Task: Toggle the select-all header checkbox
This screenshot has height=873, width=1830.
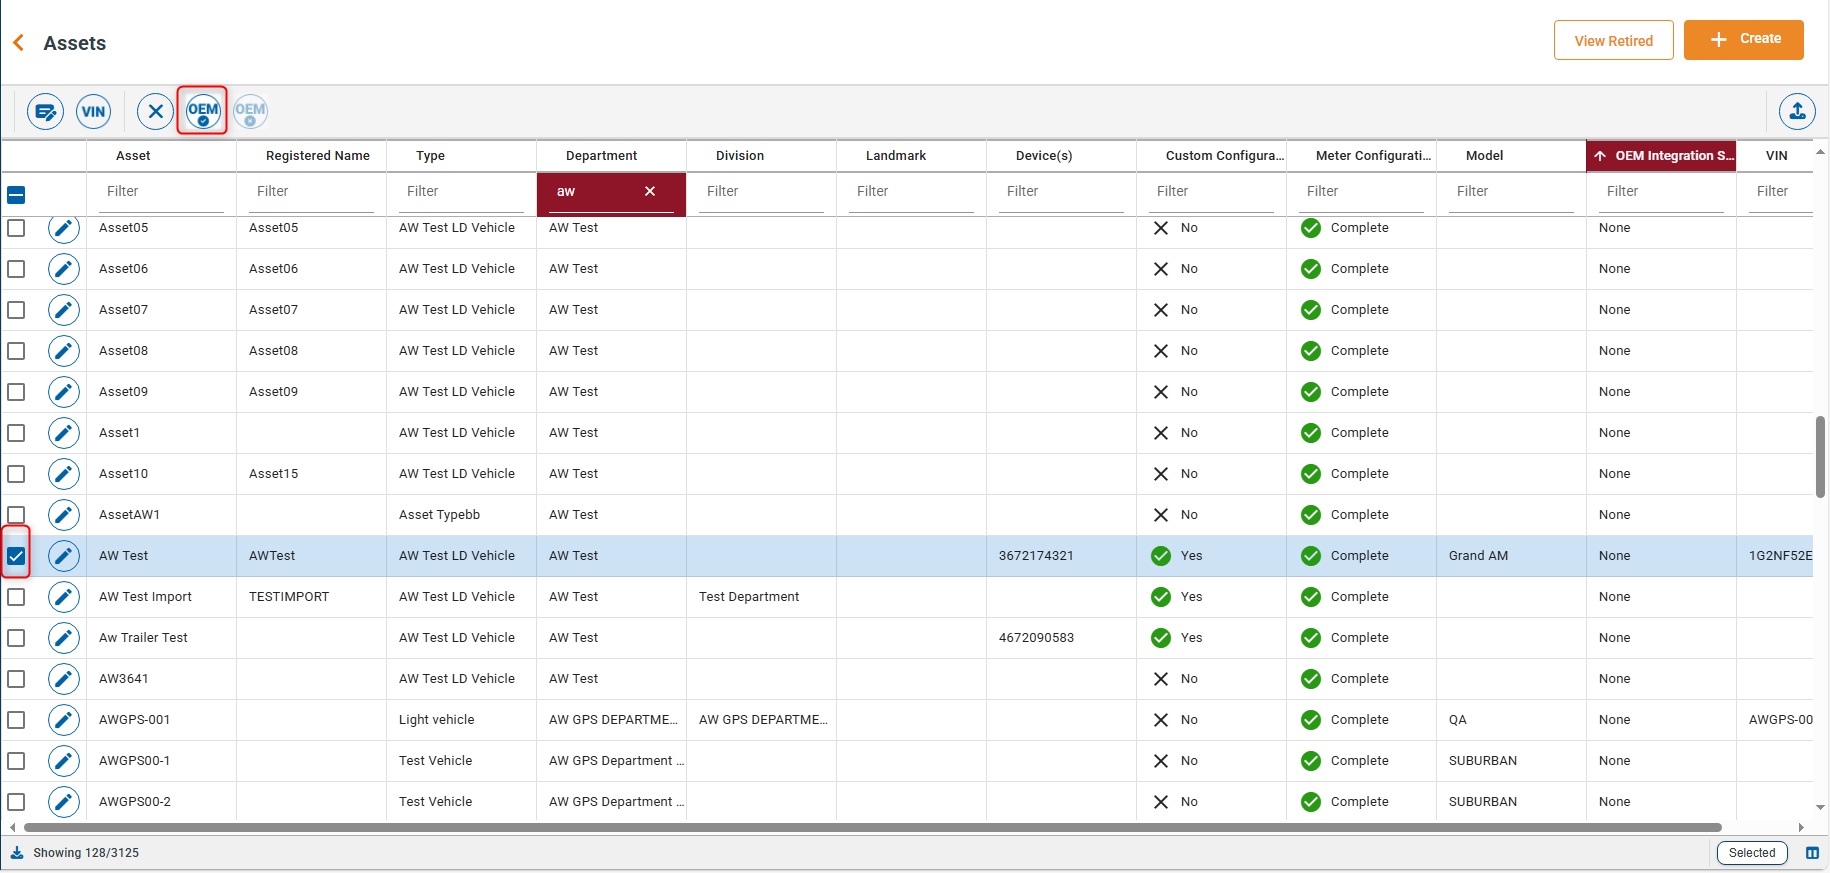Action: (x=16, y=195)
